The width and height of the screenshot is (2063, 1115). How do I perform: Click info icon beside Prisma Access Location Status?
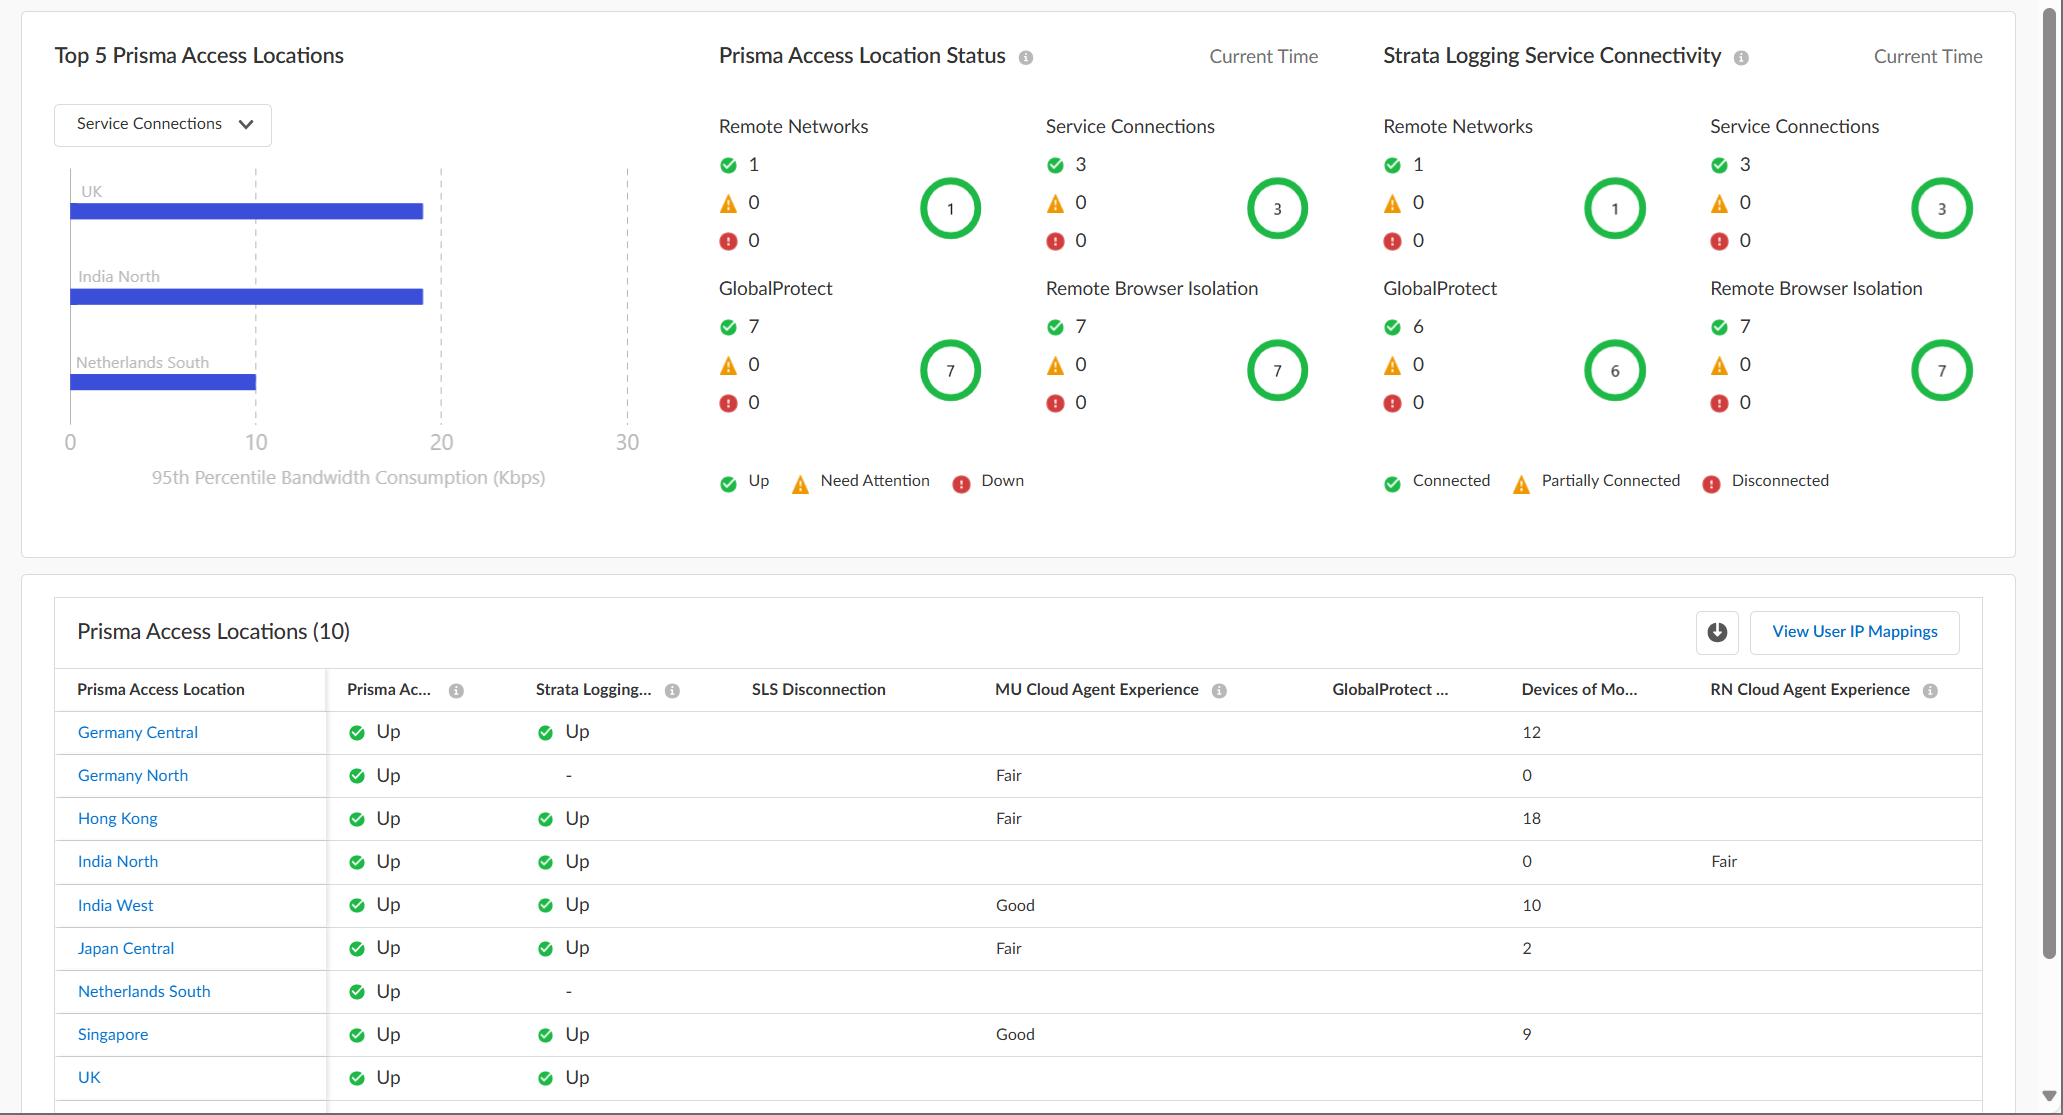pos(1026,58)
